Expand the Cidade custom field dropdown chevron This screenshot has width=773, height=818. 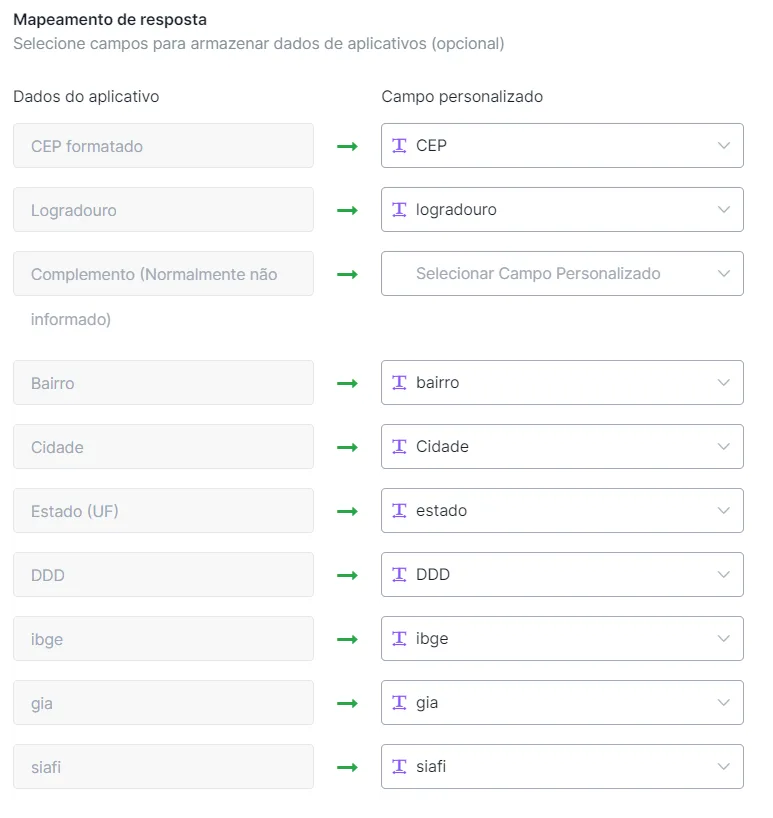(723, 447)
